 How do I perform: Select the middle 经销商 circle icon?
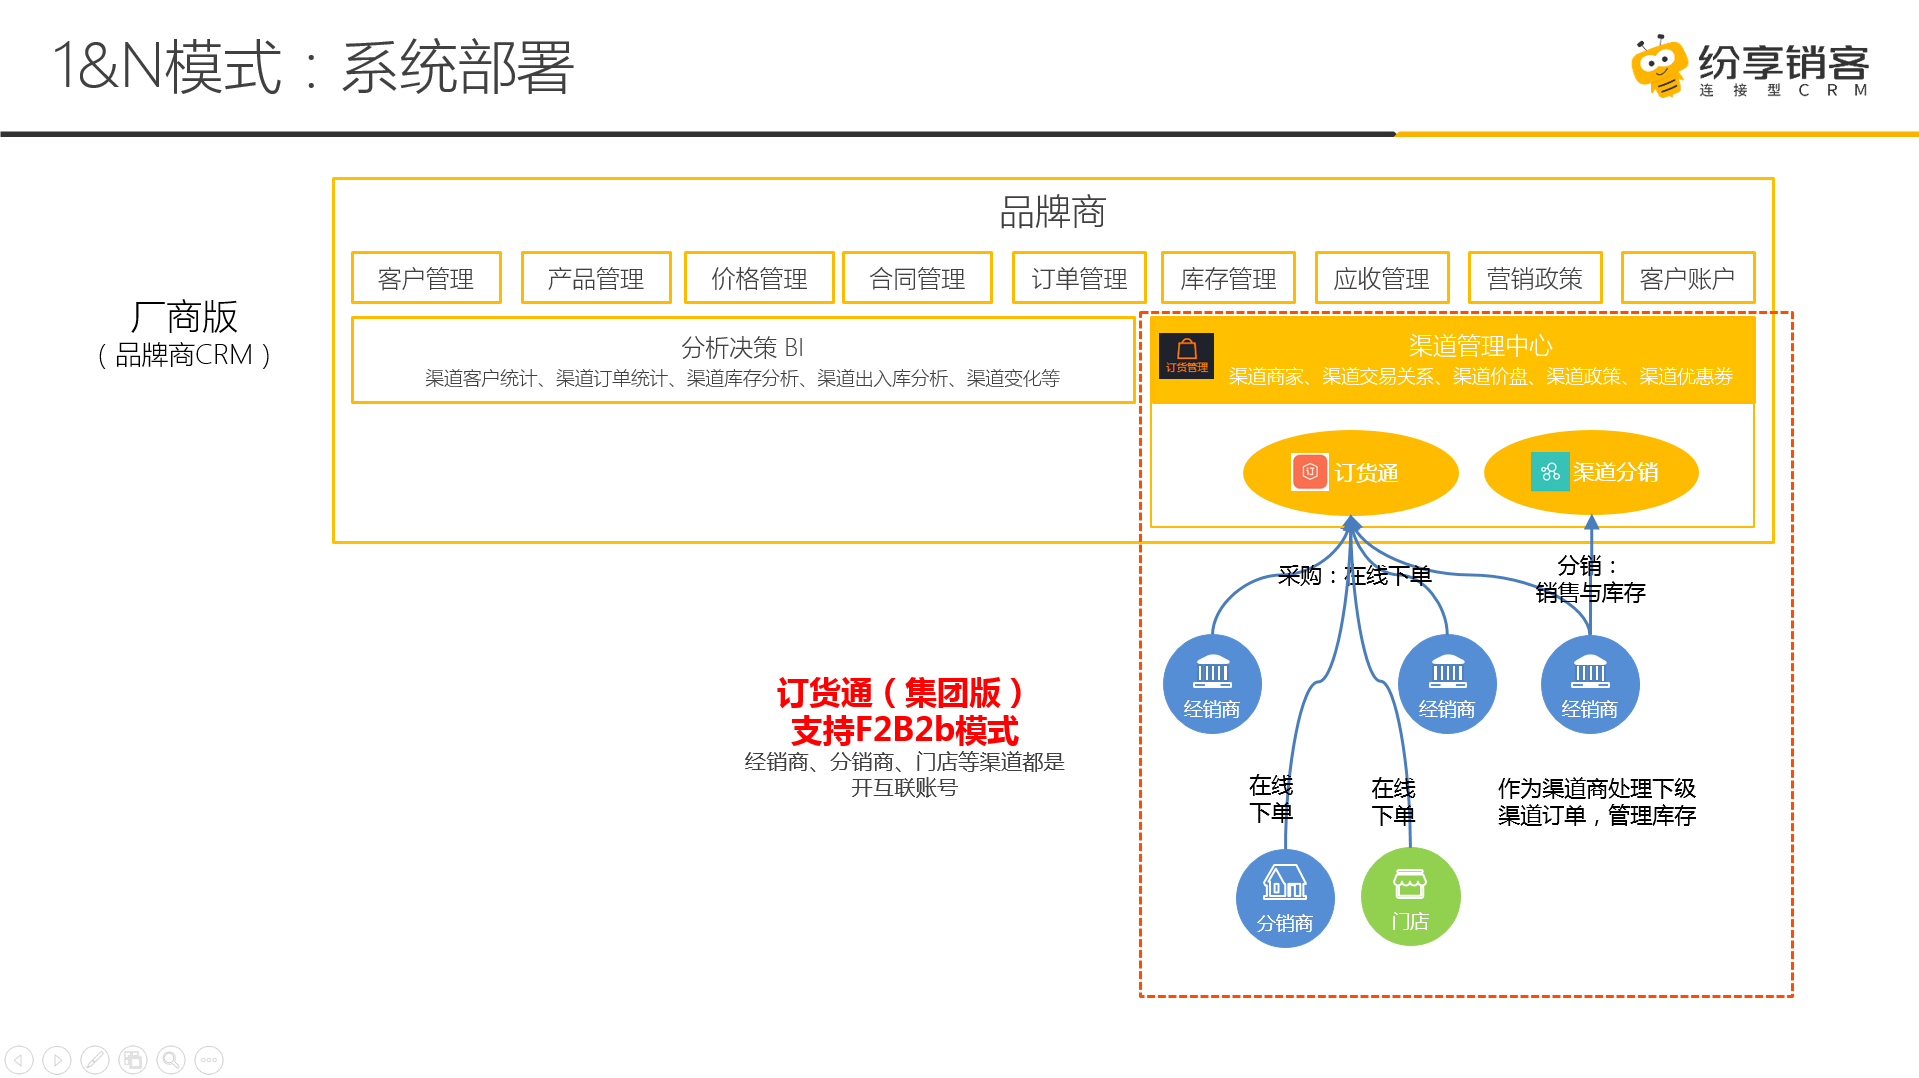tap(1447, 684)
